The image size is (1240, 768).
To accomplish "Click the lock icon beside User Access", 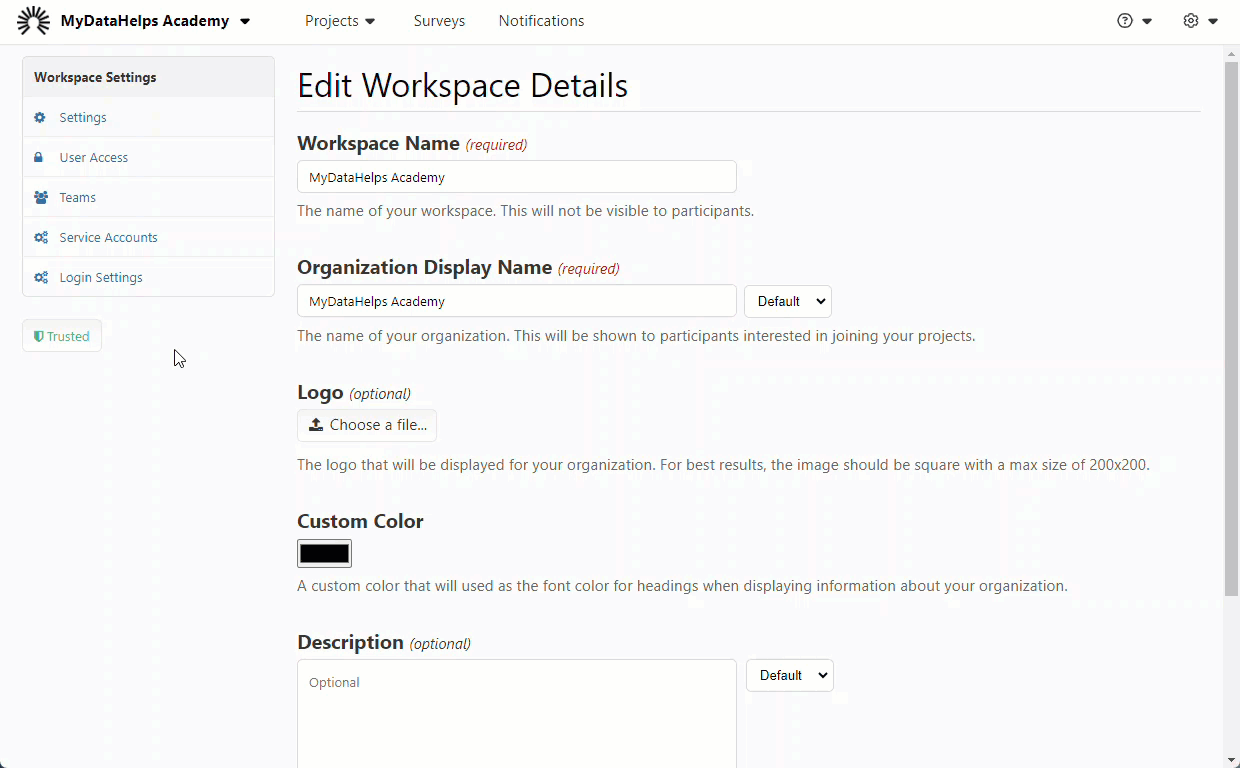I will (40, 158).
